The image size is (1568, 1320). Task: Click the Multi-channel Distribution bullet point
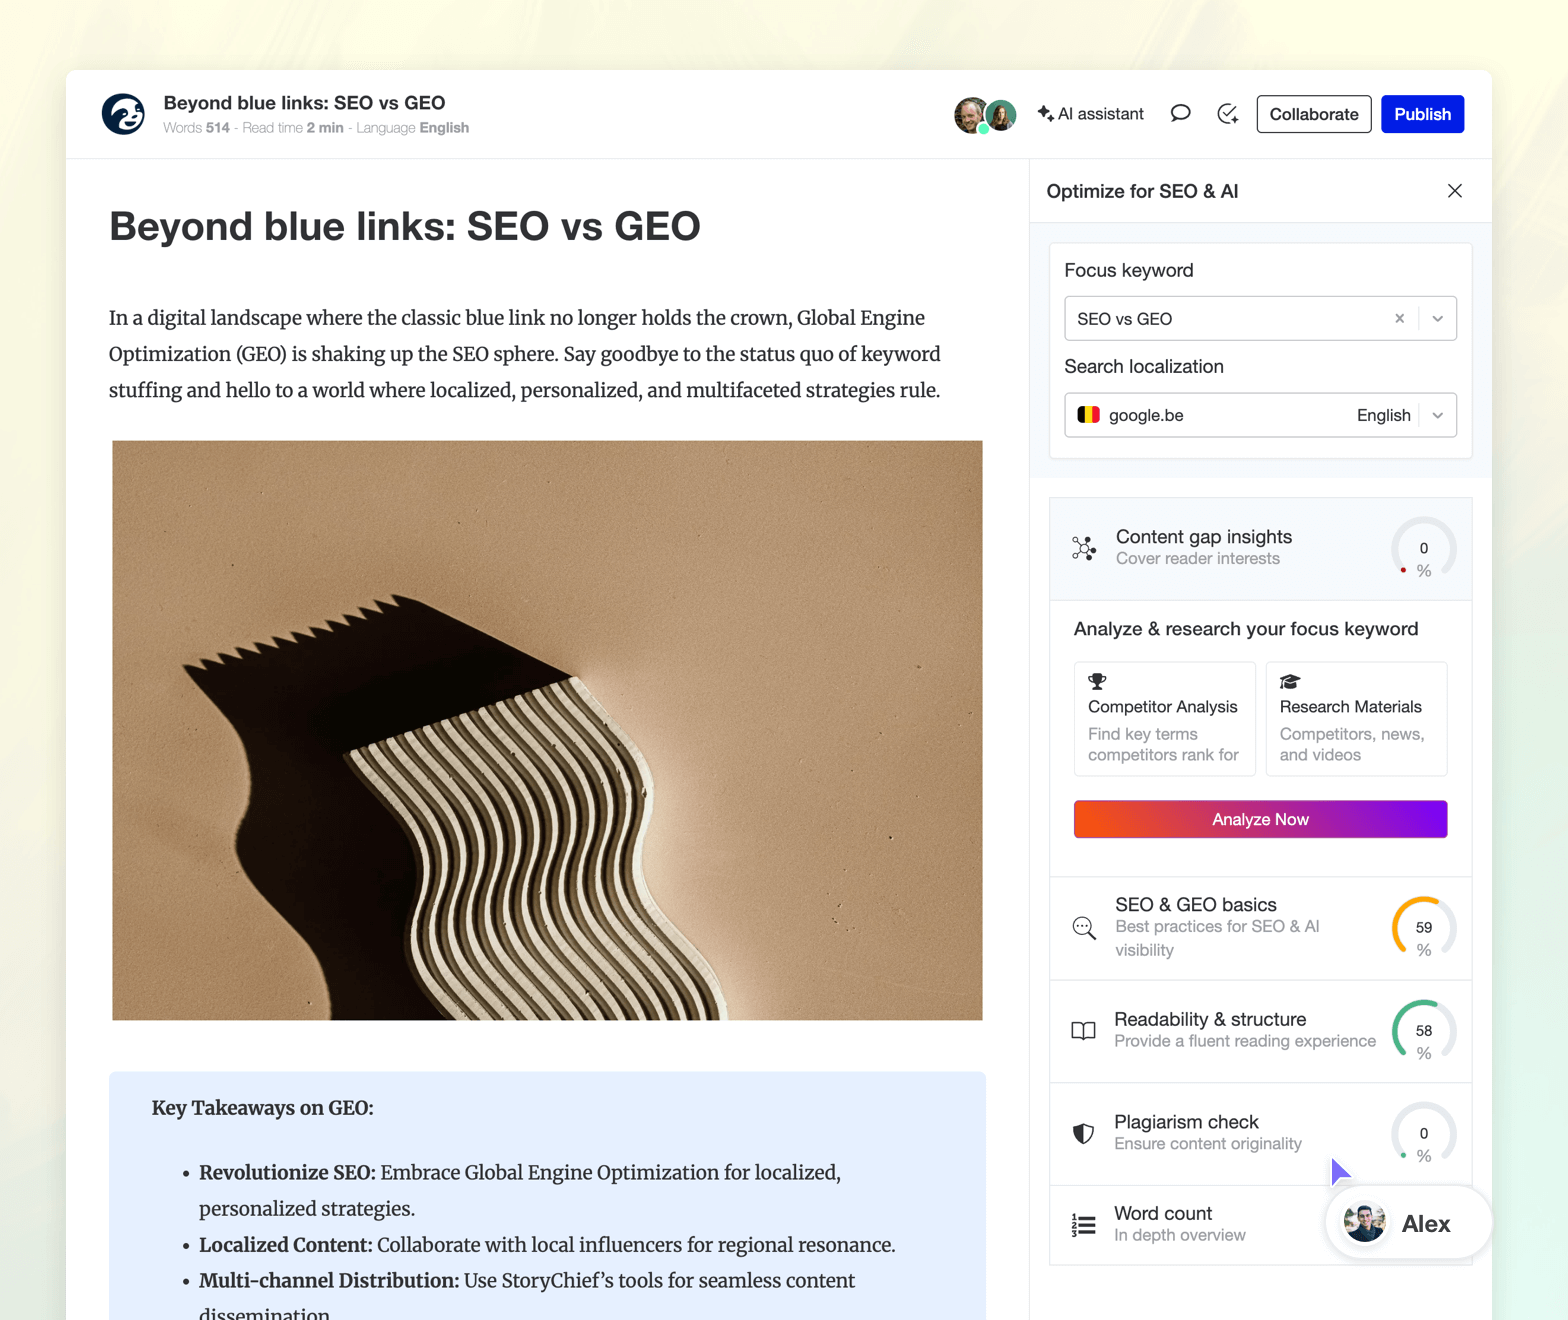(527, 1297)
